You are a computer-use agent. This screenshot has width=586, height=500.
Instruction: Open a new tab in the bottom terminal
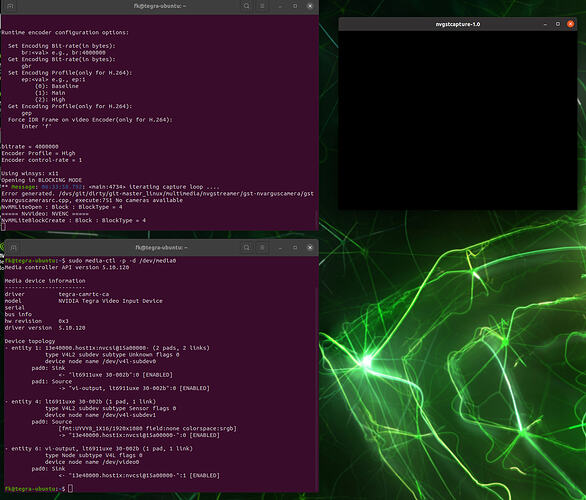coord(13,247)
